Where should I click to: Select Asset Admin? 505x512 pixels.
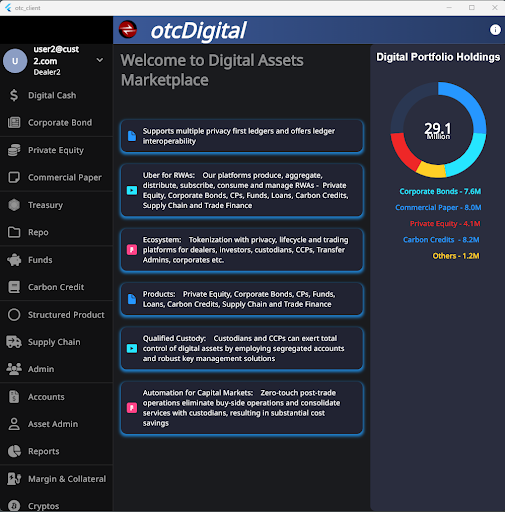pos(56,424)
